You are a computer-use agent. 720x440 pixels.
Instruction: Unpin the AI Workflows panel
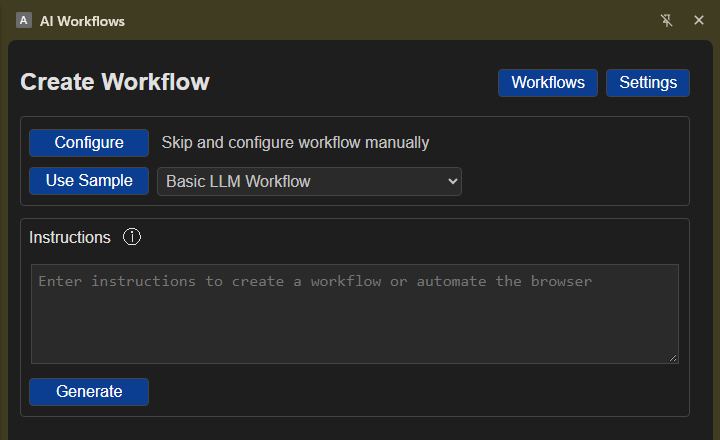click(666, 20)
